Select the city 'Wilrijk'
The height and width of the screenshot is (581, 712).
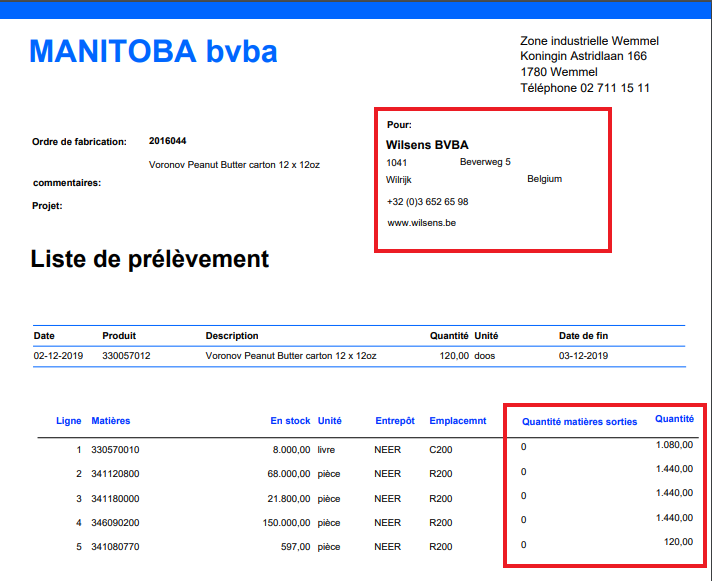click(x=399, y=180)
